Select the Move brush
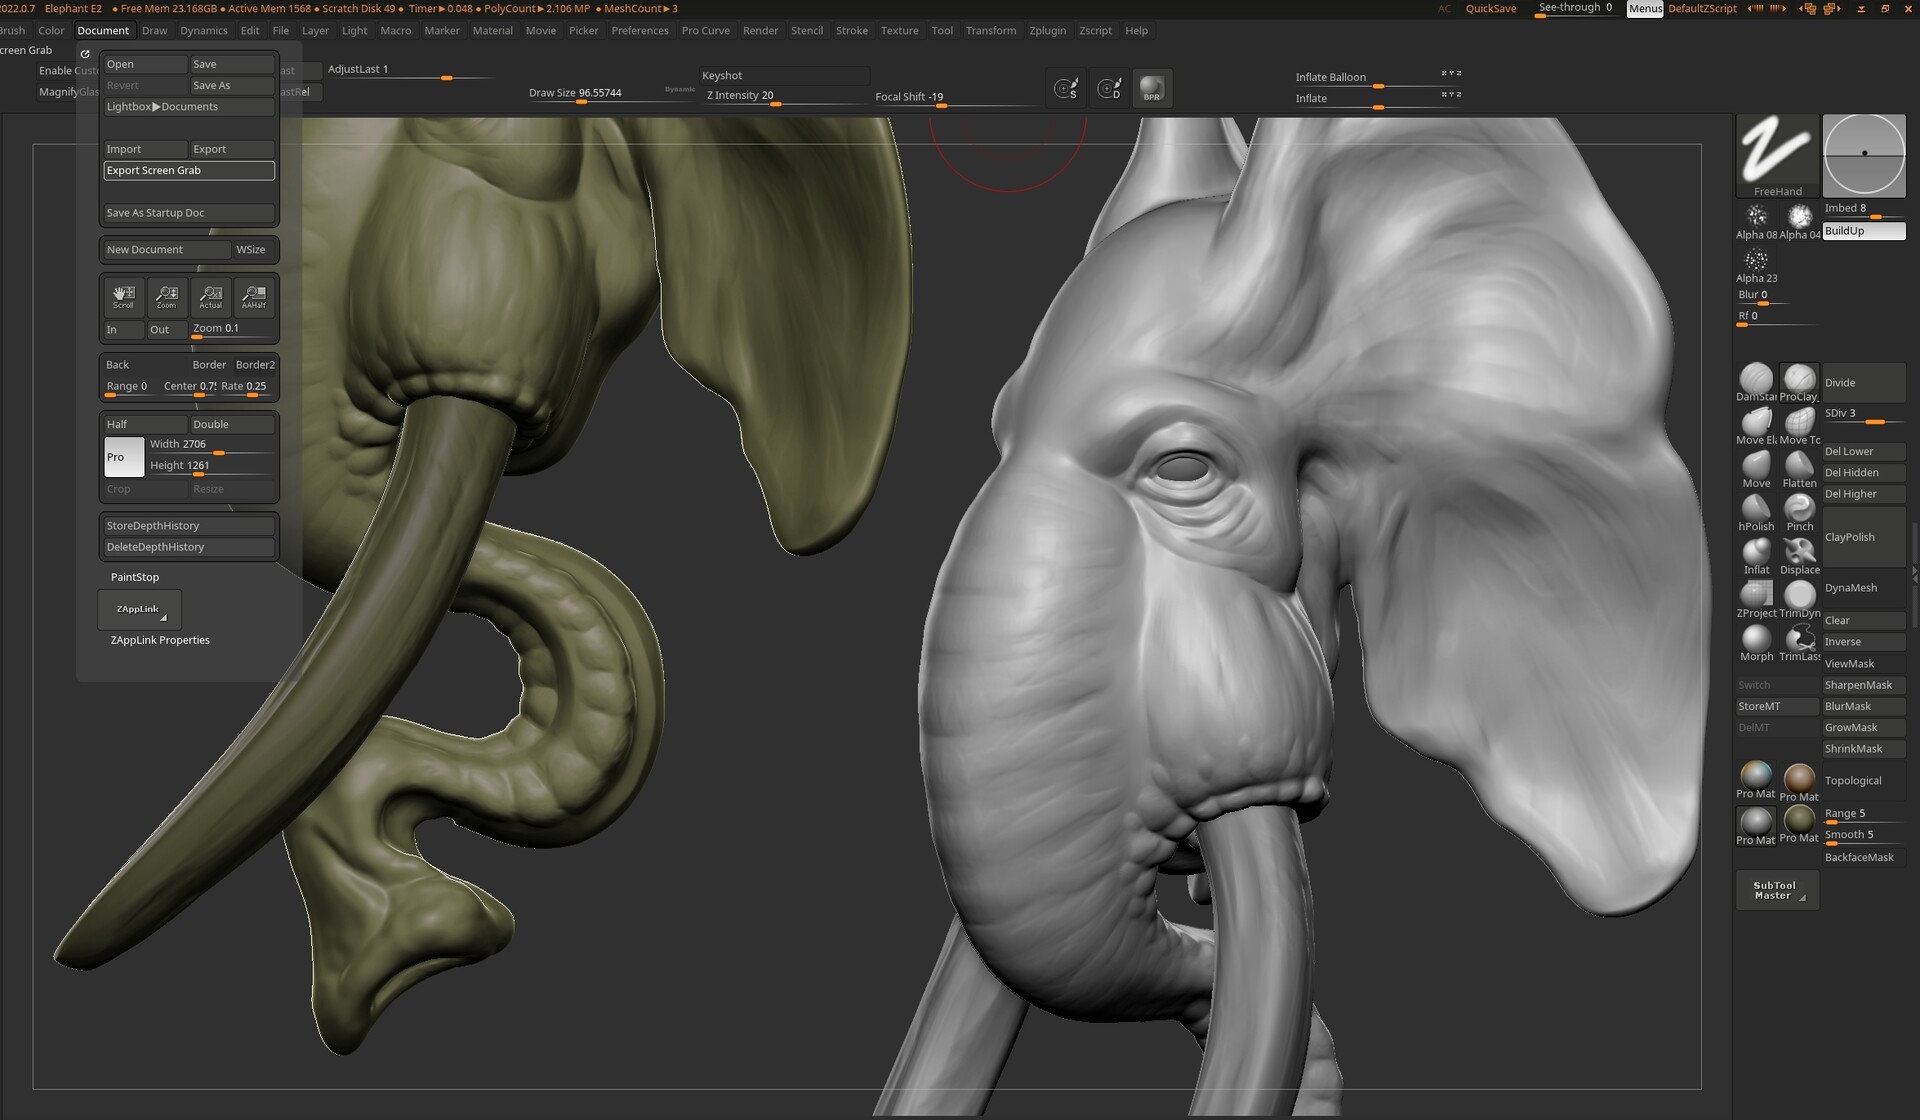The width and height of the screenshot is (1920, 1120). [x=1756, y=465]
